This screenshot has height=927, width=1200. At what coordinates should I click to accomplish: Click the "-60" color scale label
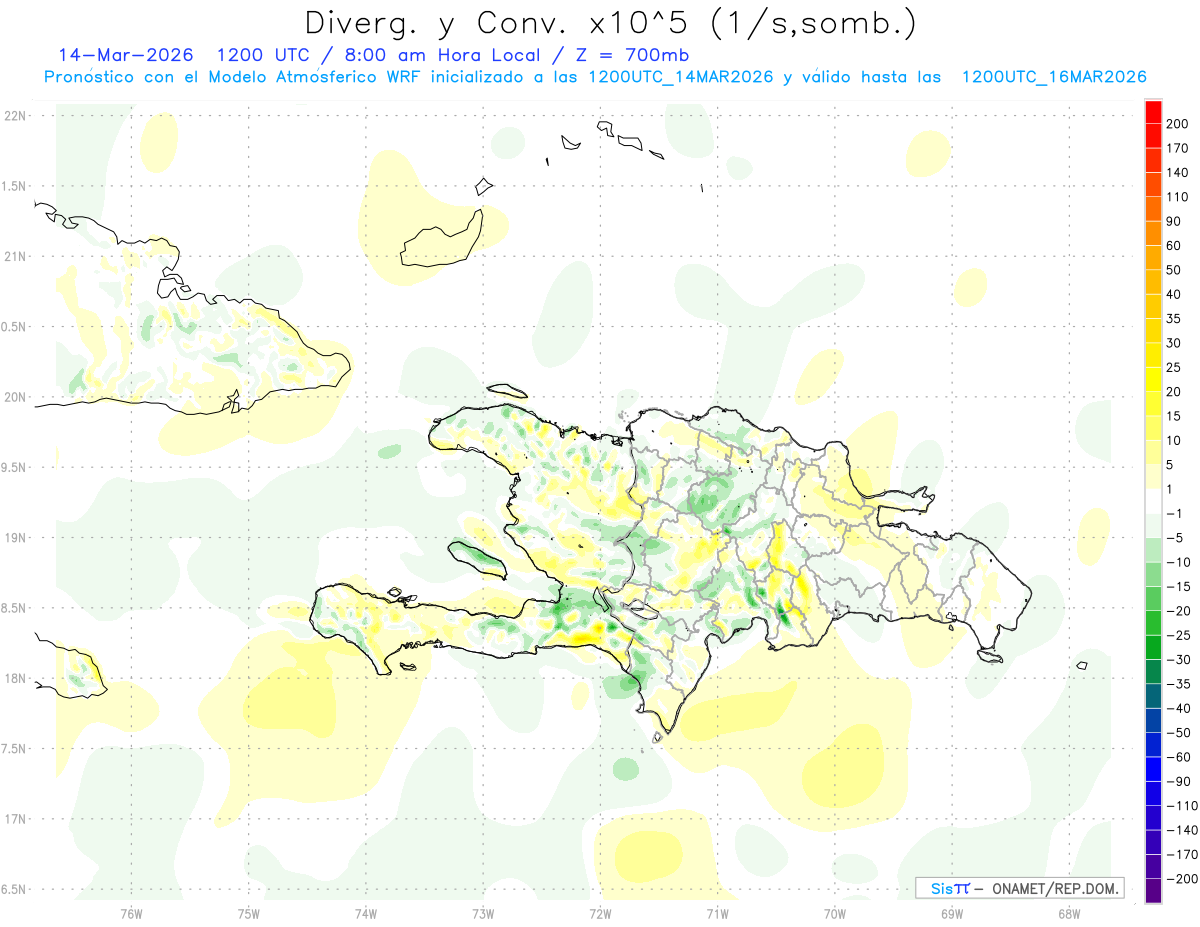[1178, 757]
